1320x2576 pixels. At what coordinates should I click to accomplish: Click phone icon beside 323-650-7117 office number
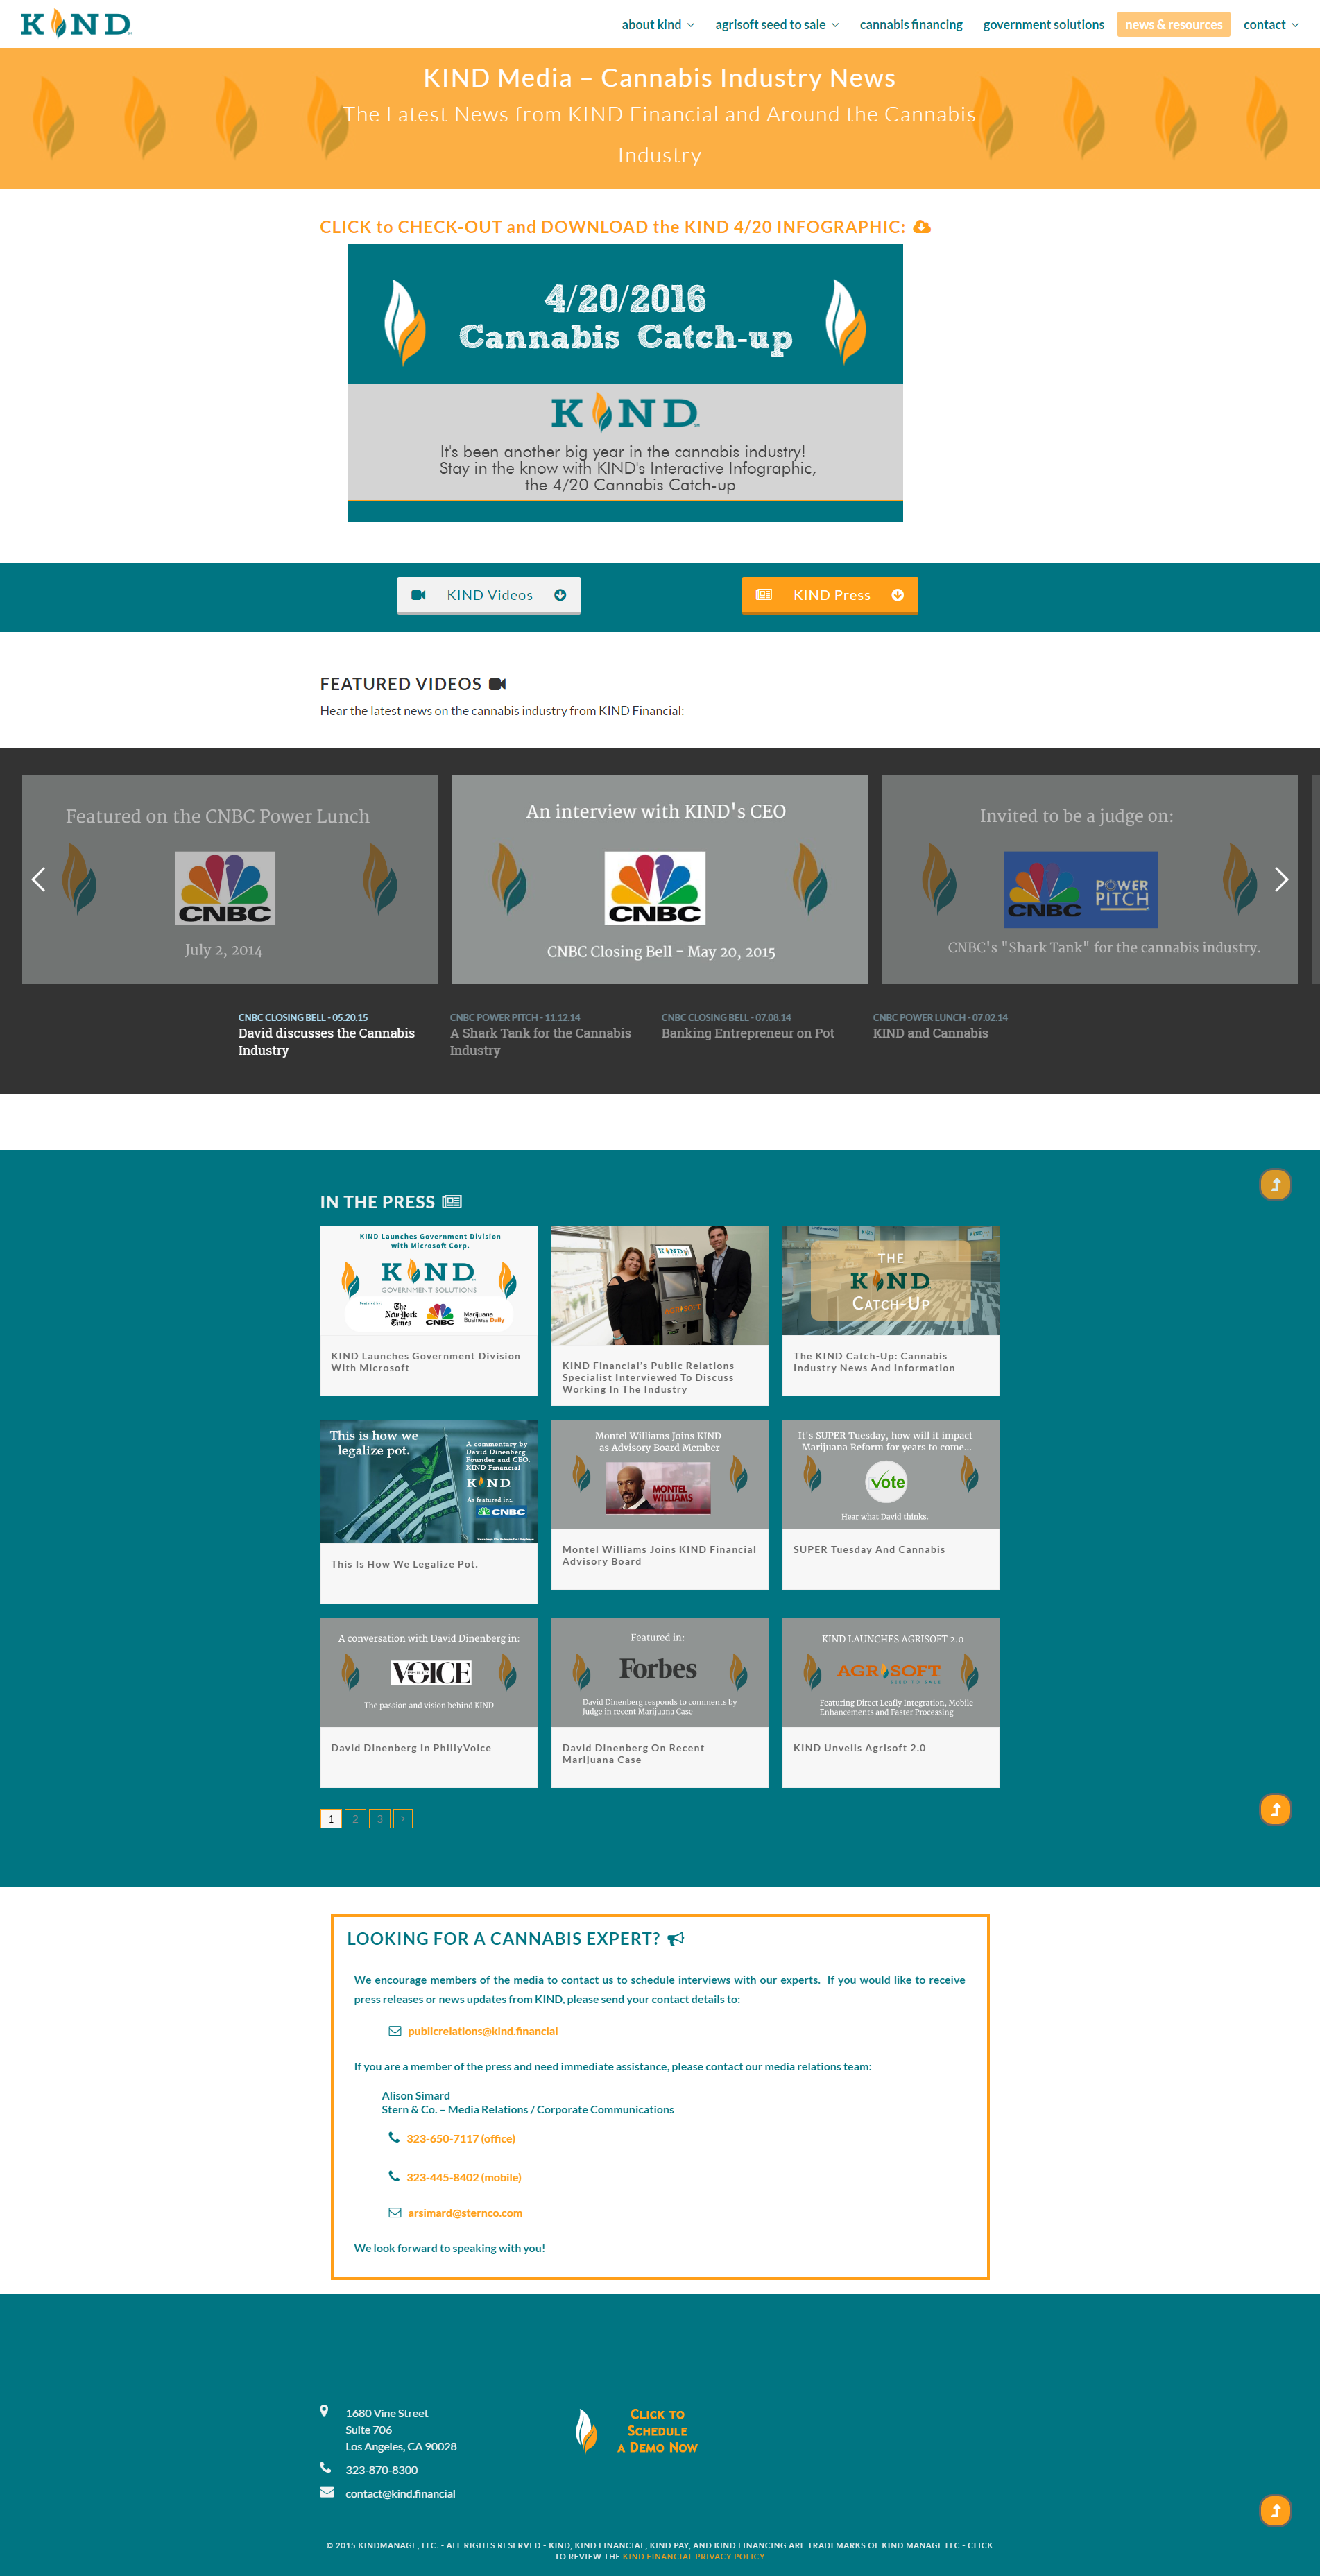pyautogui.click(x=394, y=2137)
